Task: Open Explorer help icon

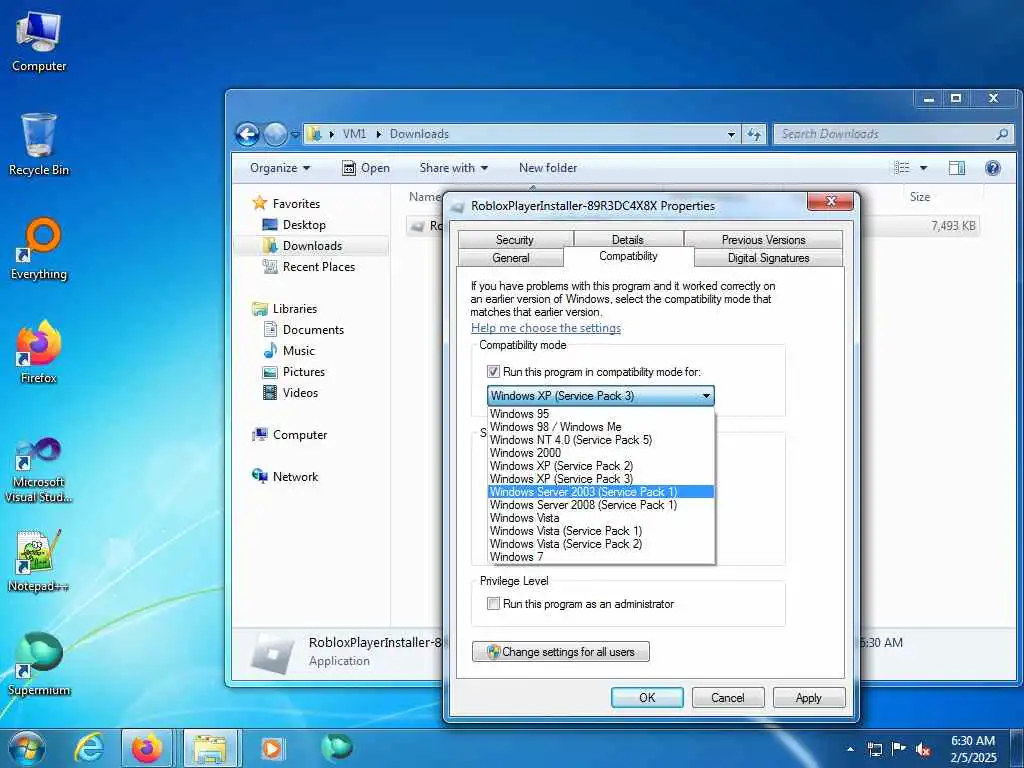Action: click(993, 168)
